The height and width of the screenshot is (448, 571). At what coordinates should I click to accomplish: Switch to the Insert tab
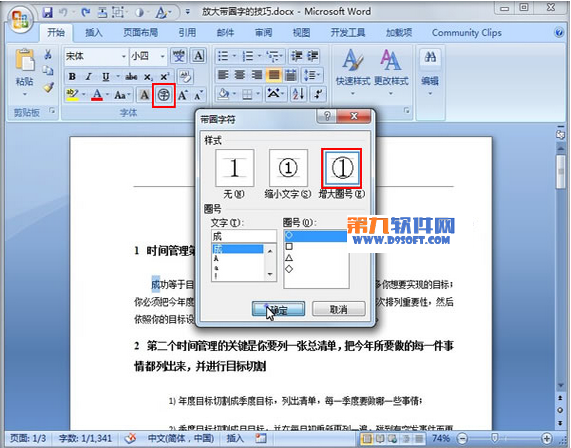(93, 33)
